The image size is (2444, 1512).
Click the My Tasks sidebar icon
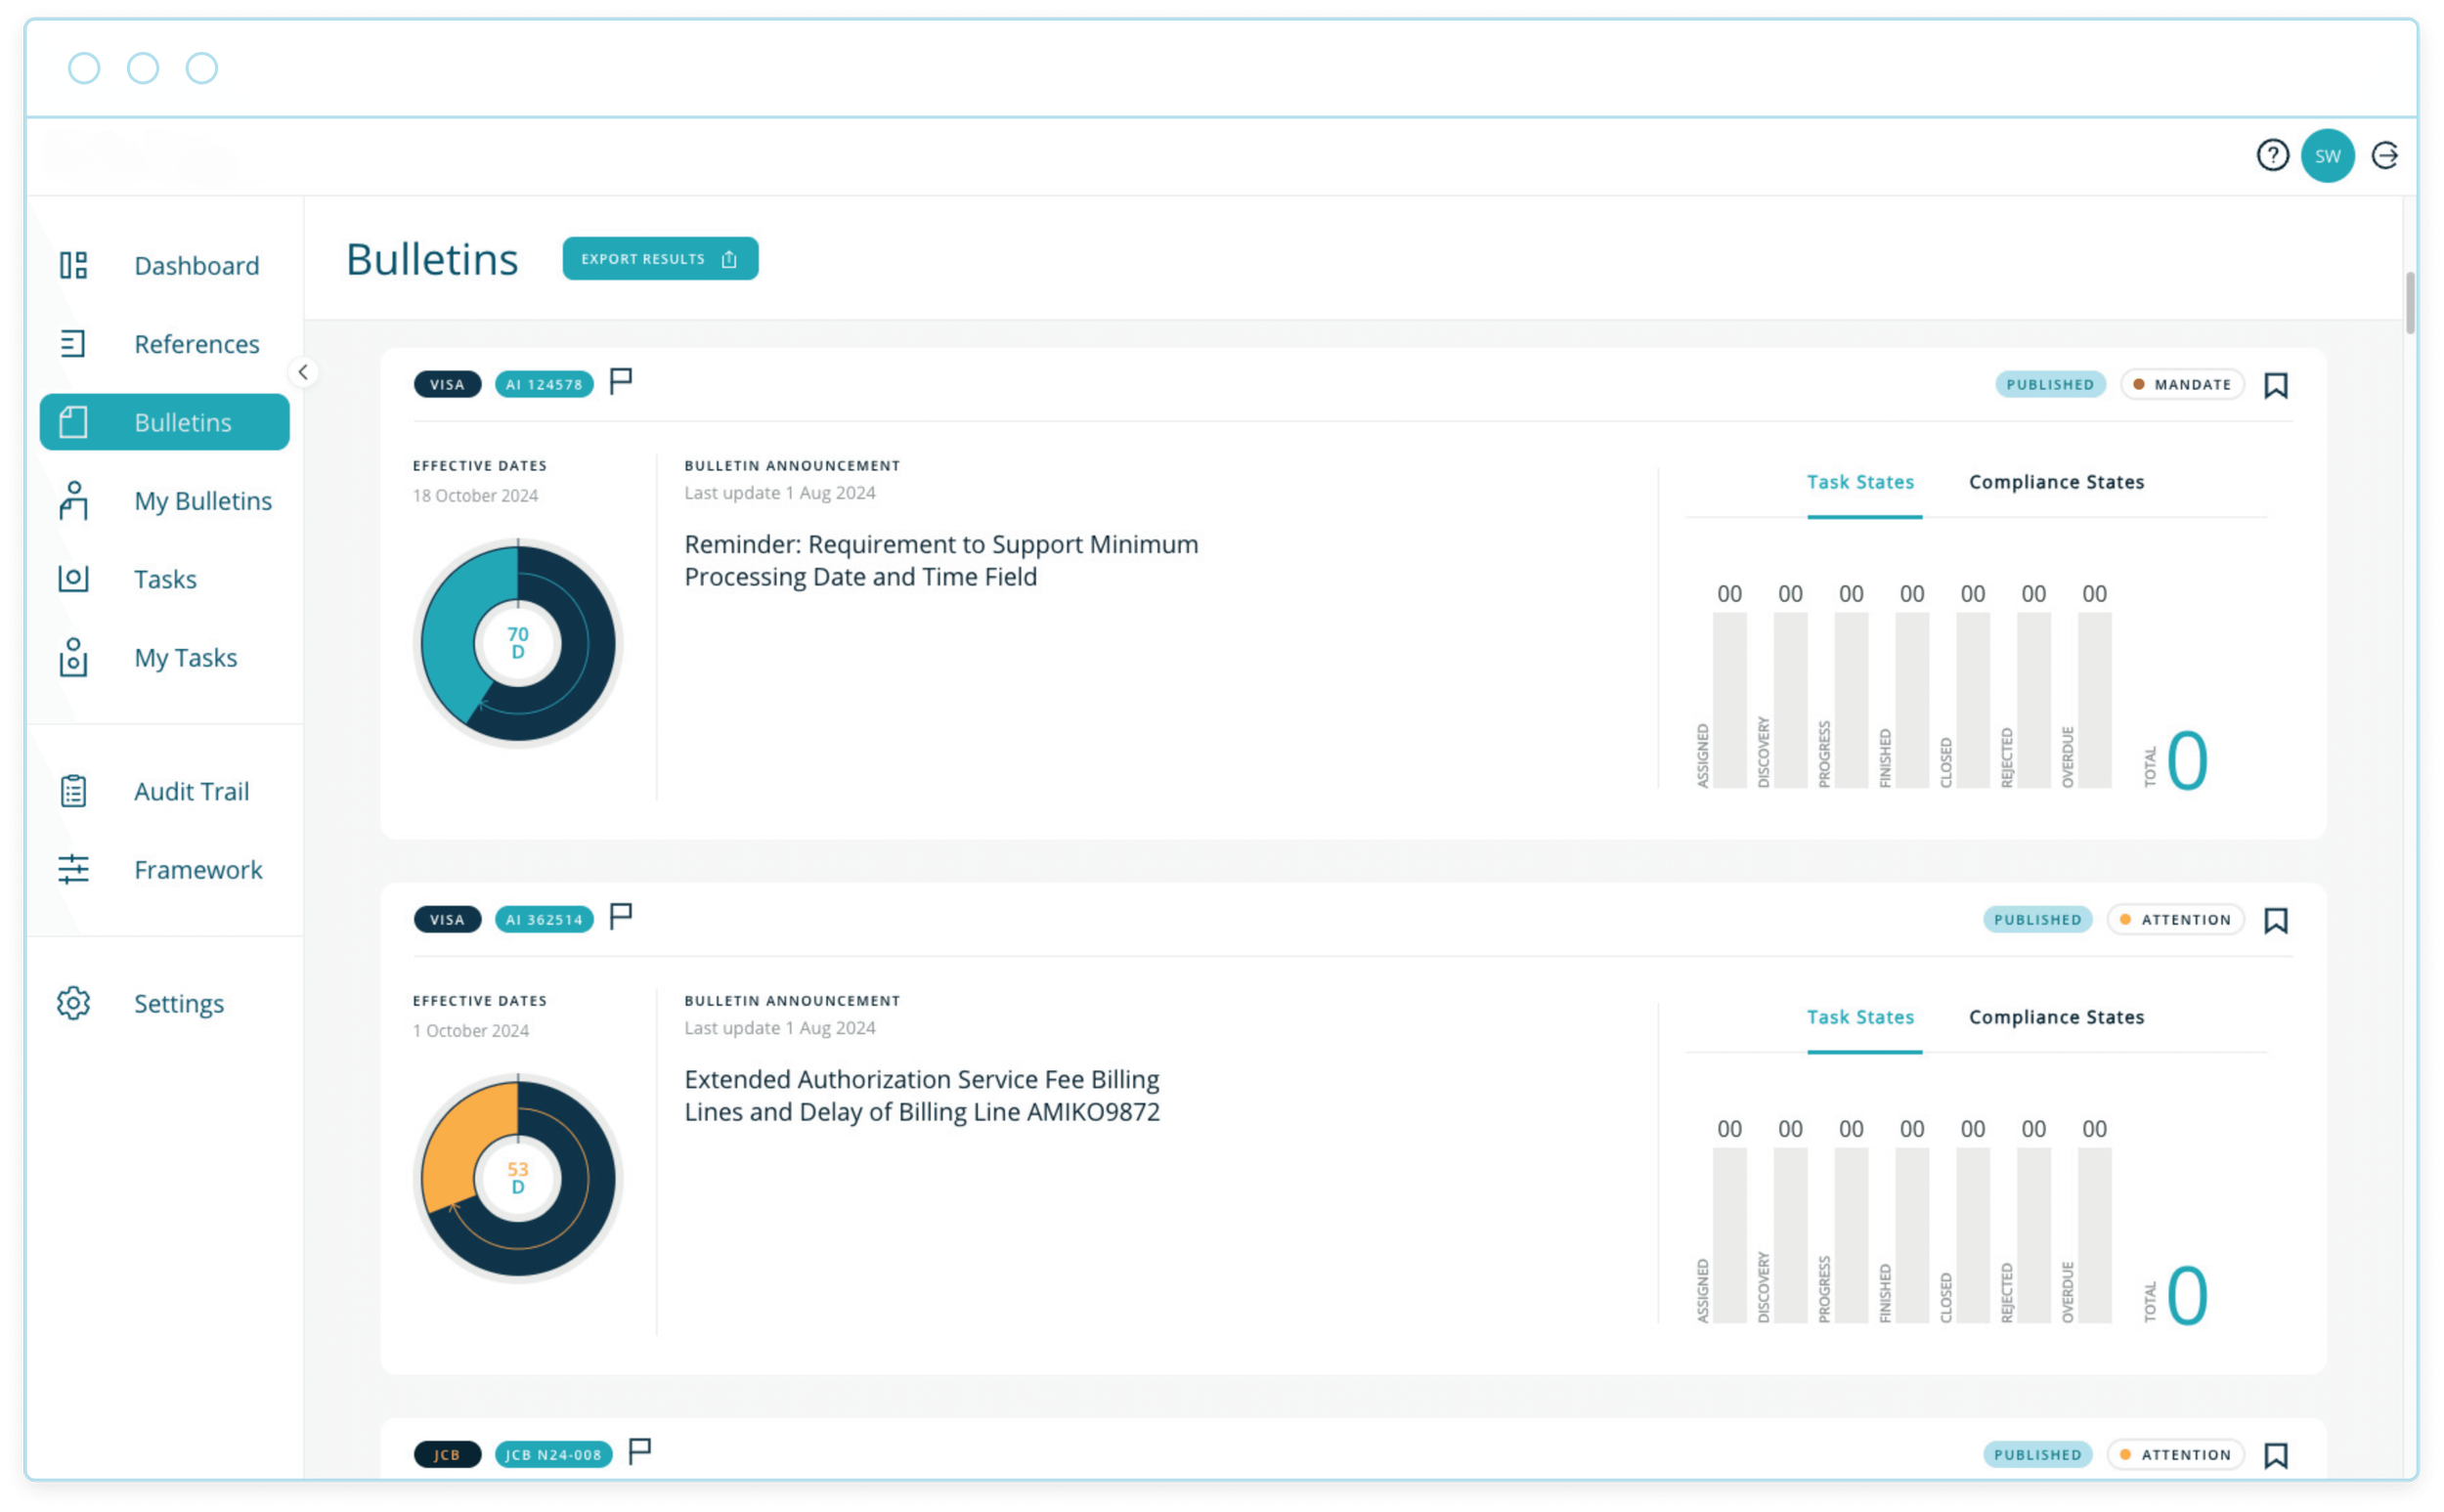73,657
